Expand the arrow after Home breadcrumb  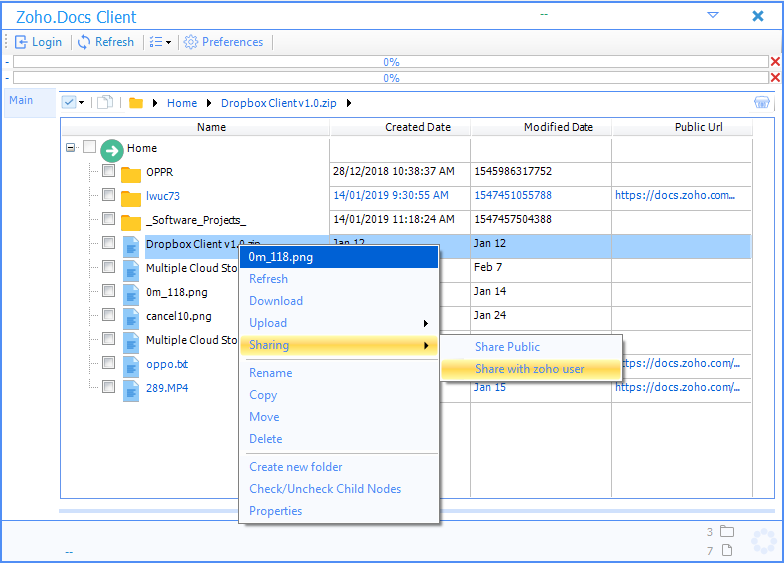point(209,103)
